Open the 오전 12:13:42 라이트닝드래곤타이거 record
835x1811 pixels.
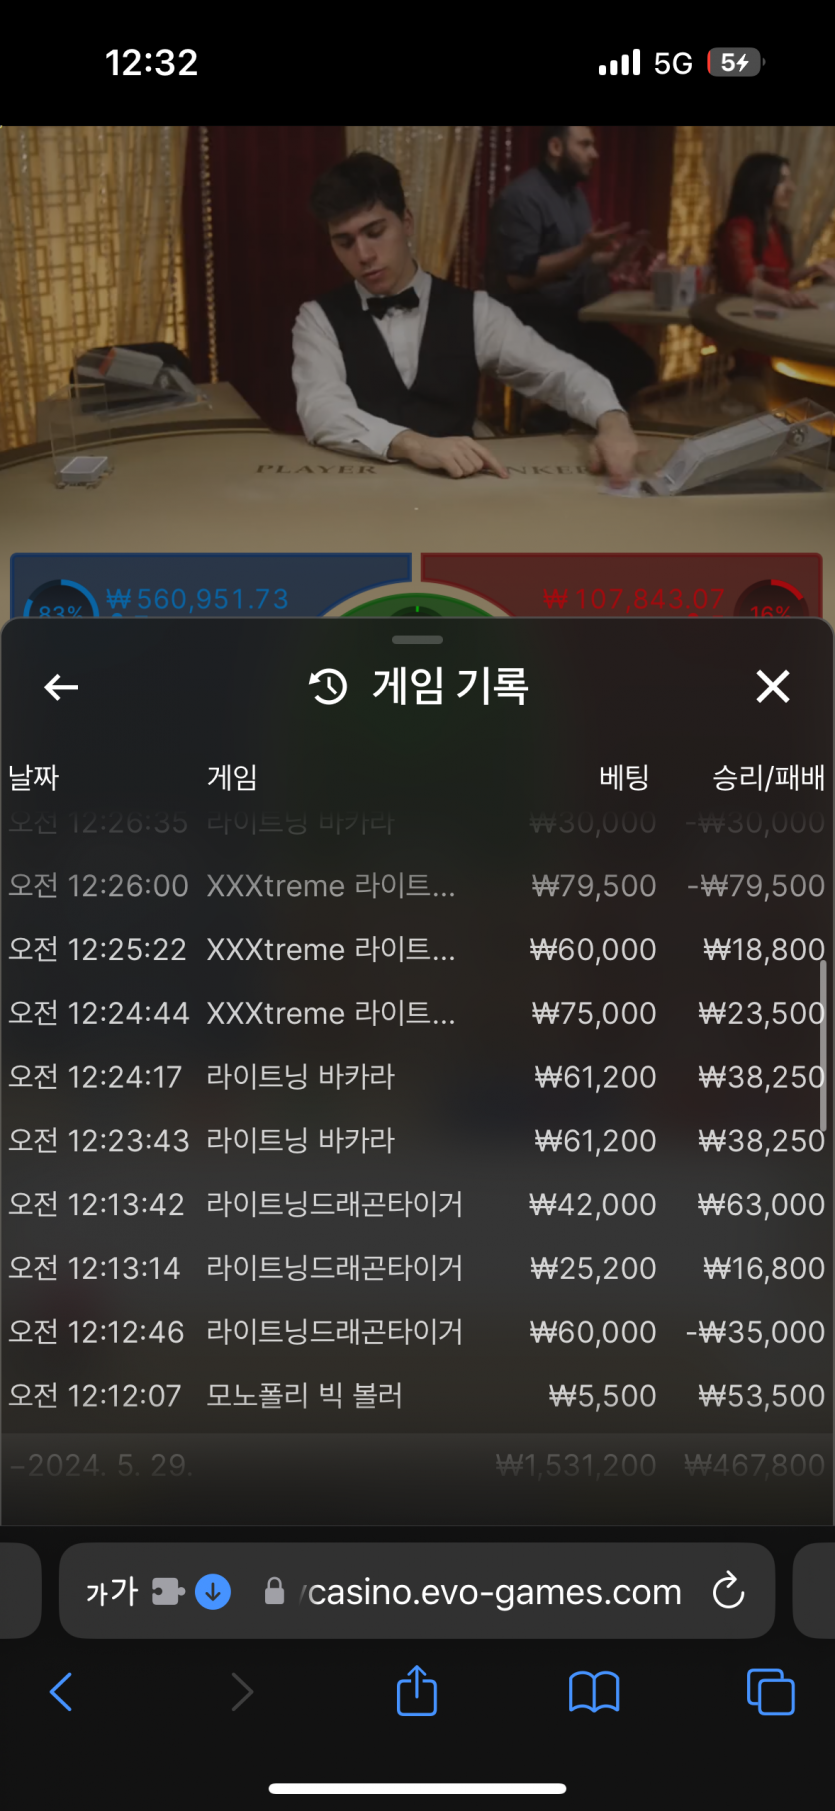click(417, 1205)
